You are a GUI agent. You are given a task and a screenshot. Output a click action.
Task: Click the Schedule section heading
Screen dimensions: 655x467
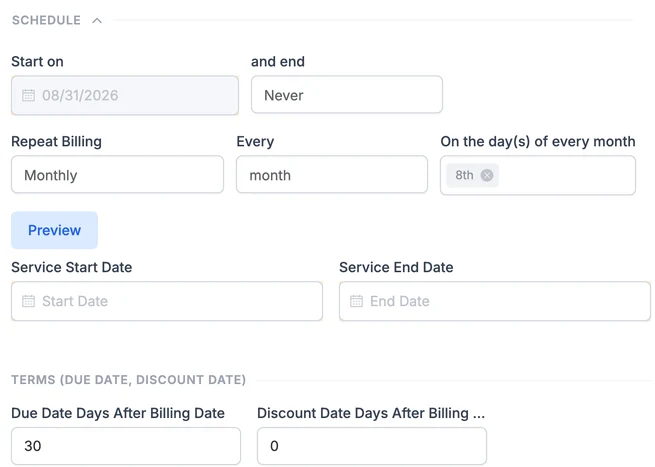pyautogui.click(x=46, y=20)
